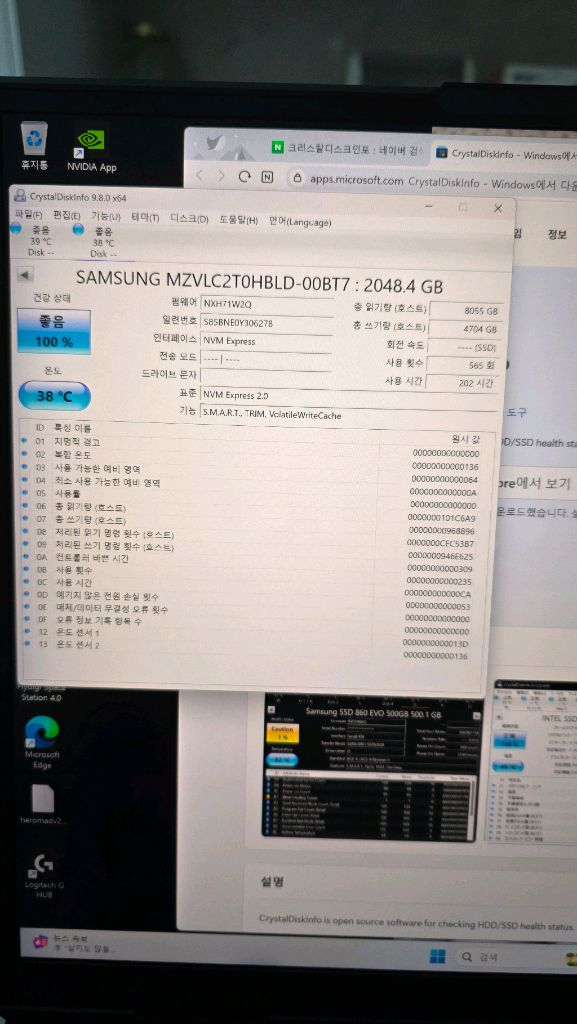Open the Samsung SSD 860 EVO screenshot thumbnail
577x1024 pixels.
[372, 767]
